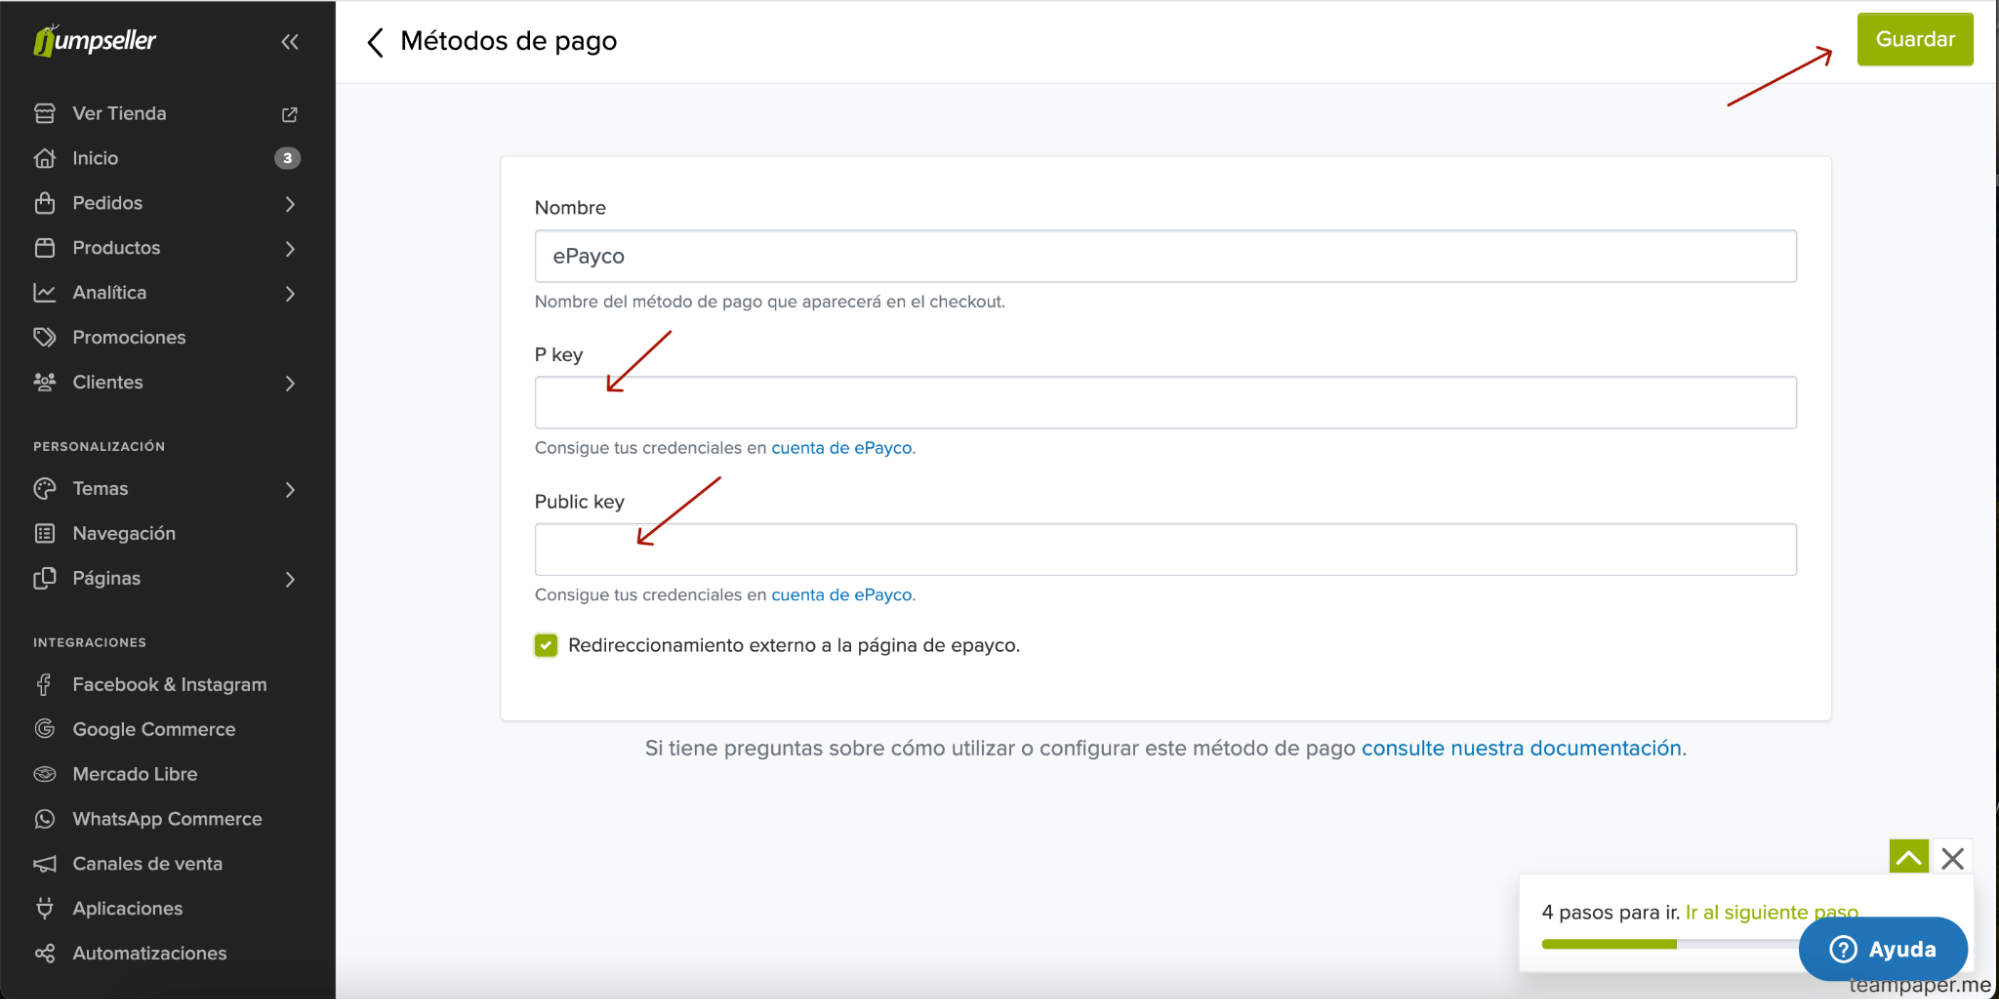Open Promociones in the sidebar

[x=129, y=338]
